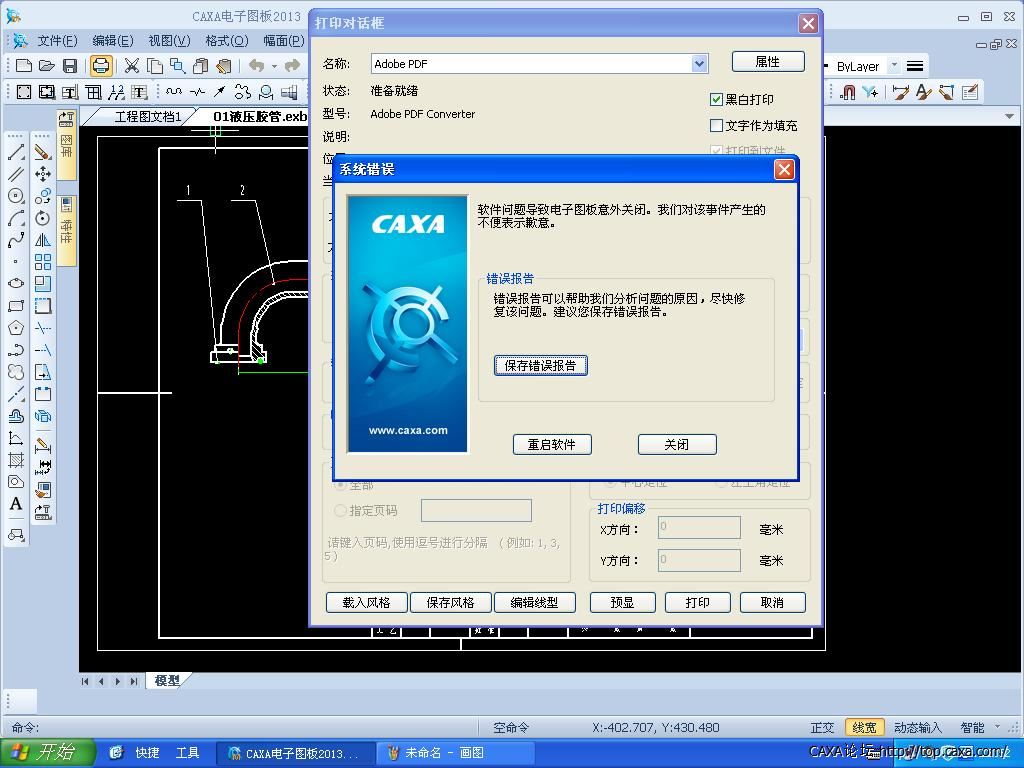Click the Erase brush tool icon
The height and width of the screenshot is (768, 1024).
click(x=43, y=152)
